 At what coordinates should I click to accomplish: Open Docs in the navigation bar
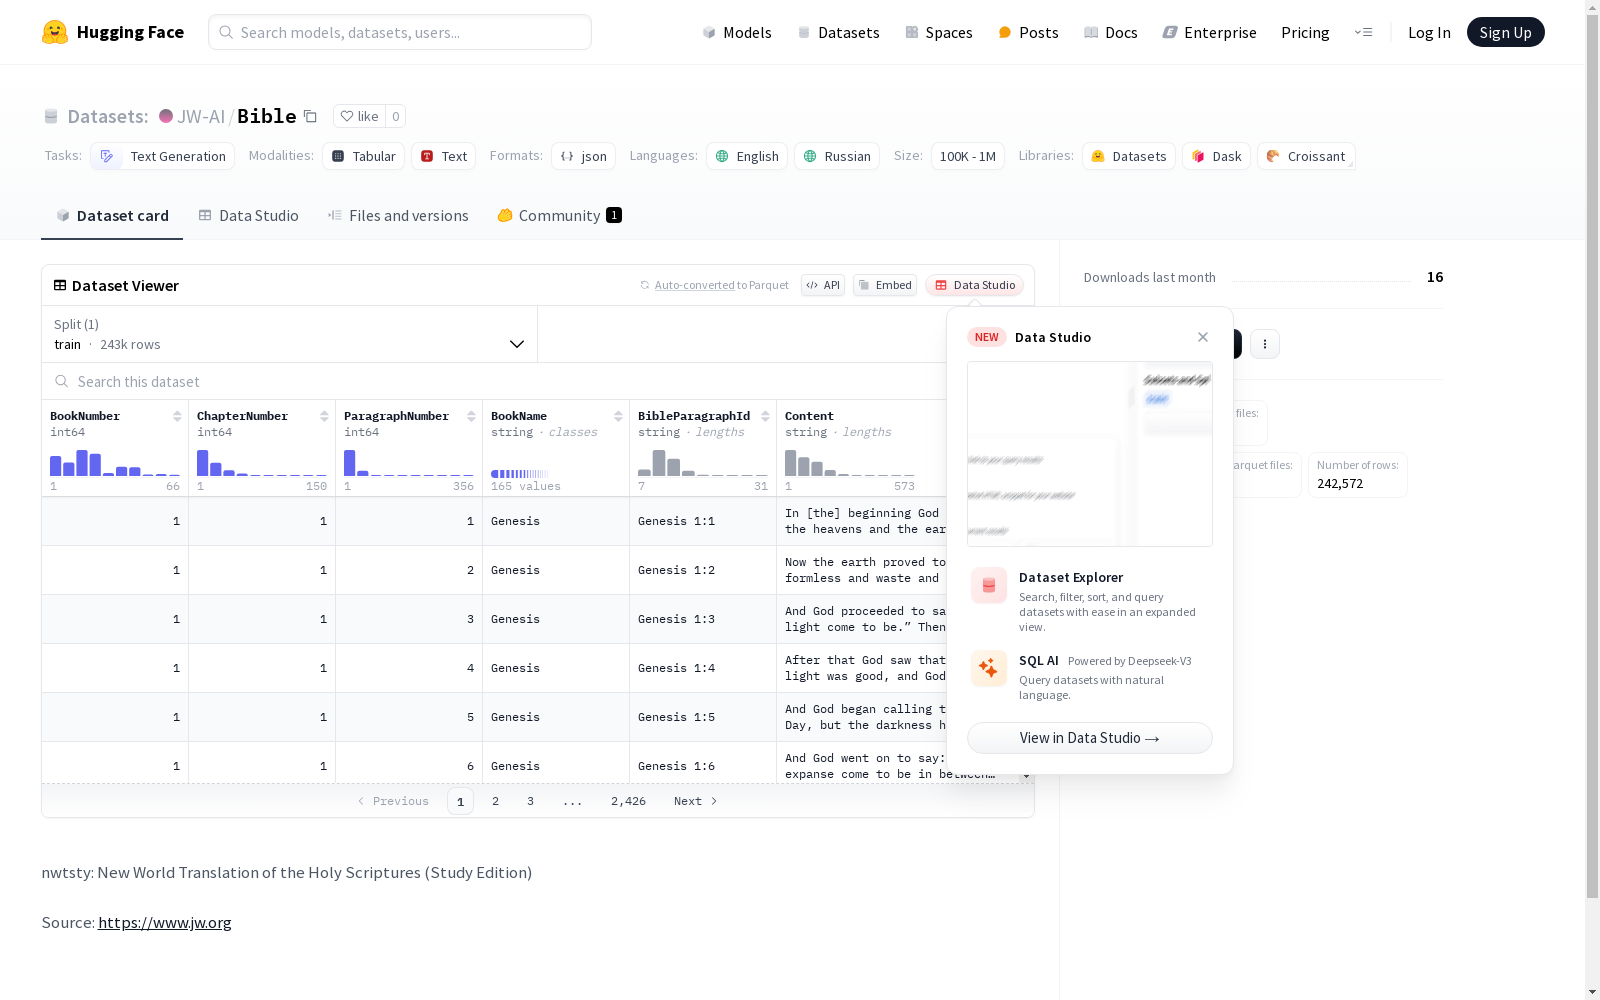click(1111, 32)
